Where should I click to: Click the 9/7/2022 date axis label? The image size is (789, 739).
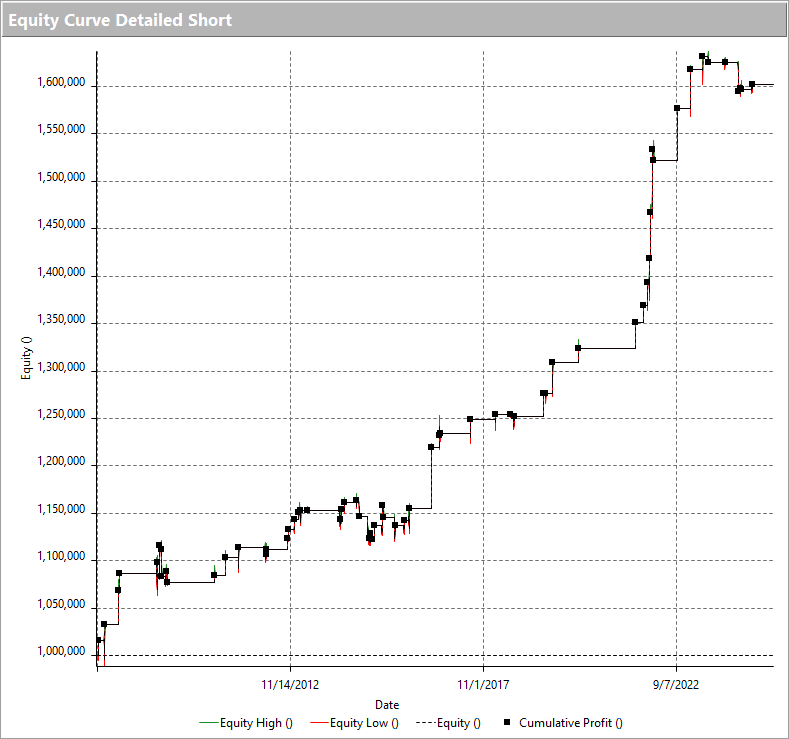coord(676,684)
